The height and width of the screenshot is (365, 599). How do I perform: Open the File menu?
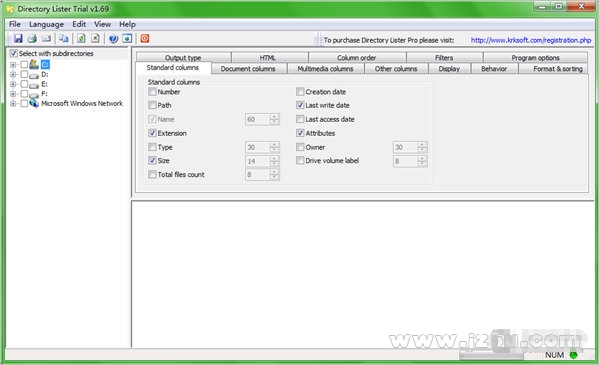15,24
